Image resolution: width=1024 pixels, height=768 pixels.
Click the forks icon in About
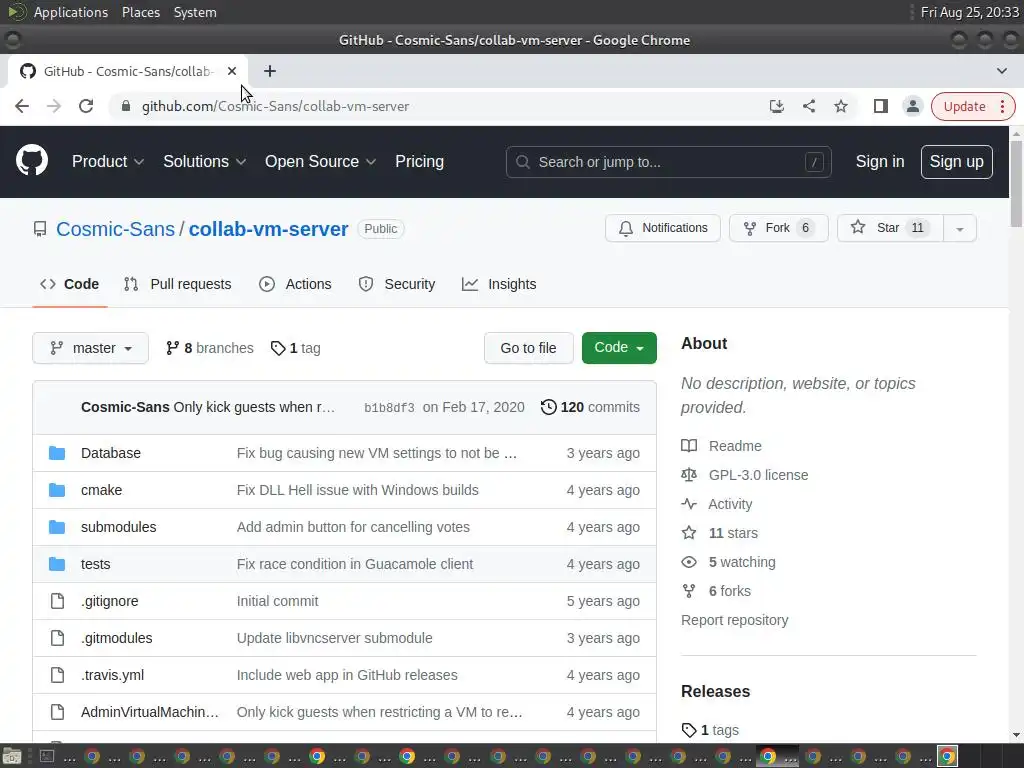689,591
